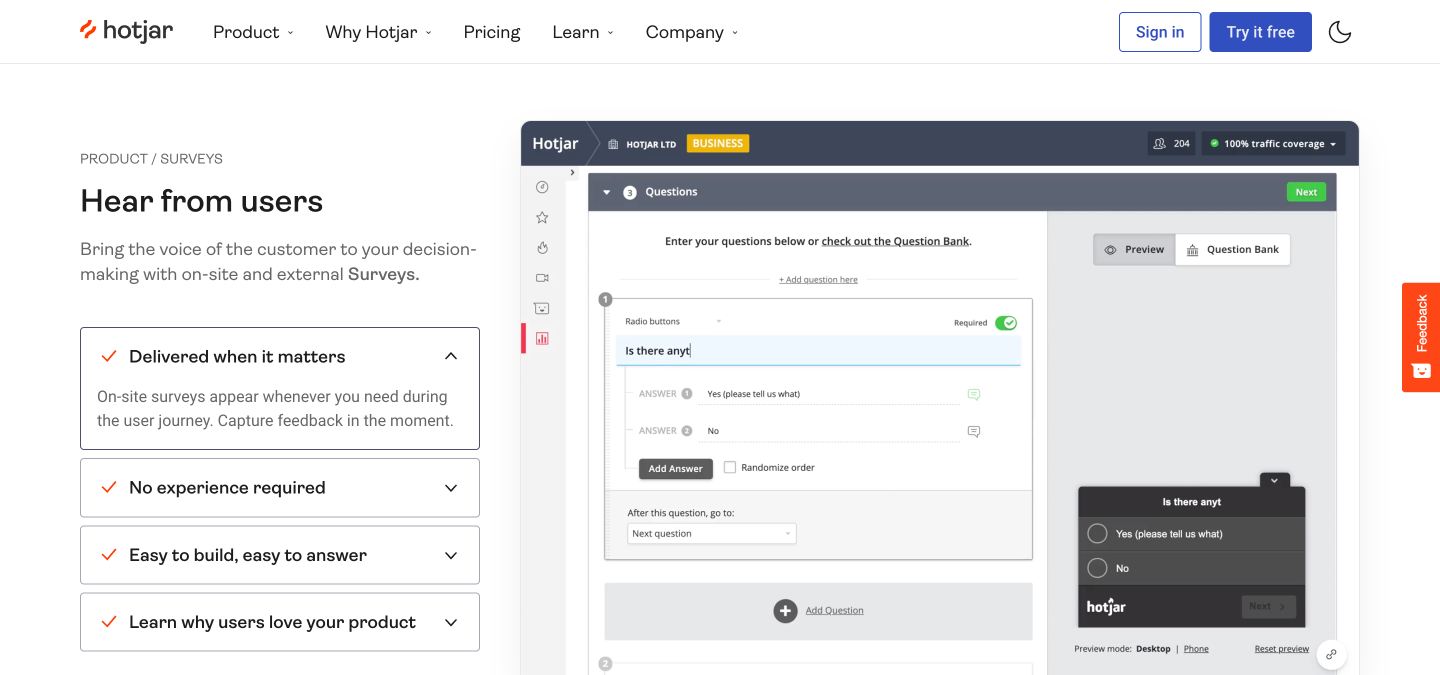Toggle dark mode moon icon
The height and width of the screenshot is (675, 1440).
pos(1340,32)
